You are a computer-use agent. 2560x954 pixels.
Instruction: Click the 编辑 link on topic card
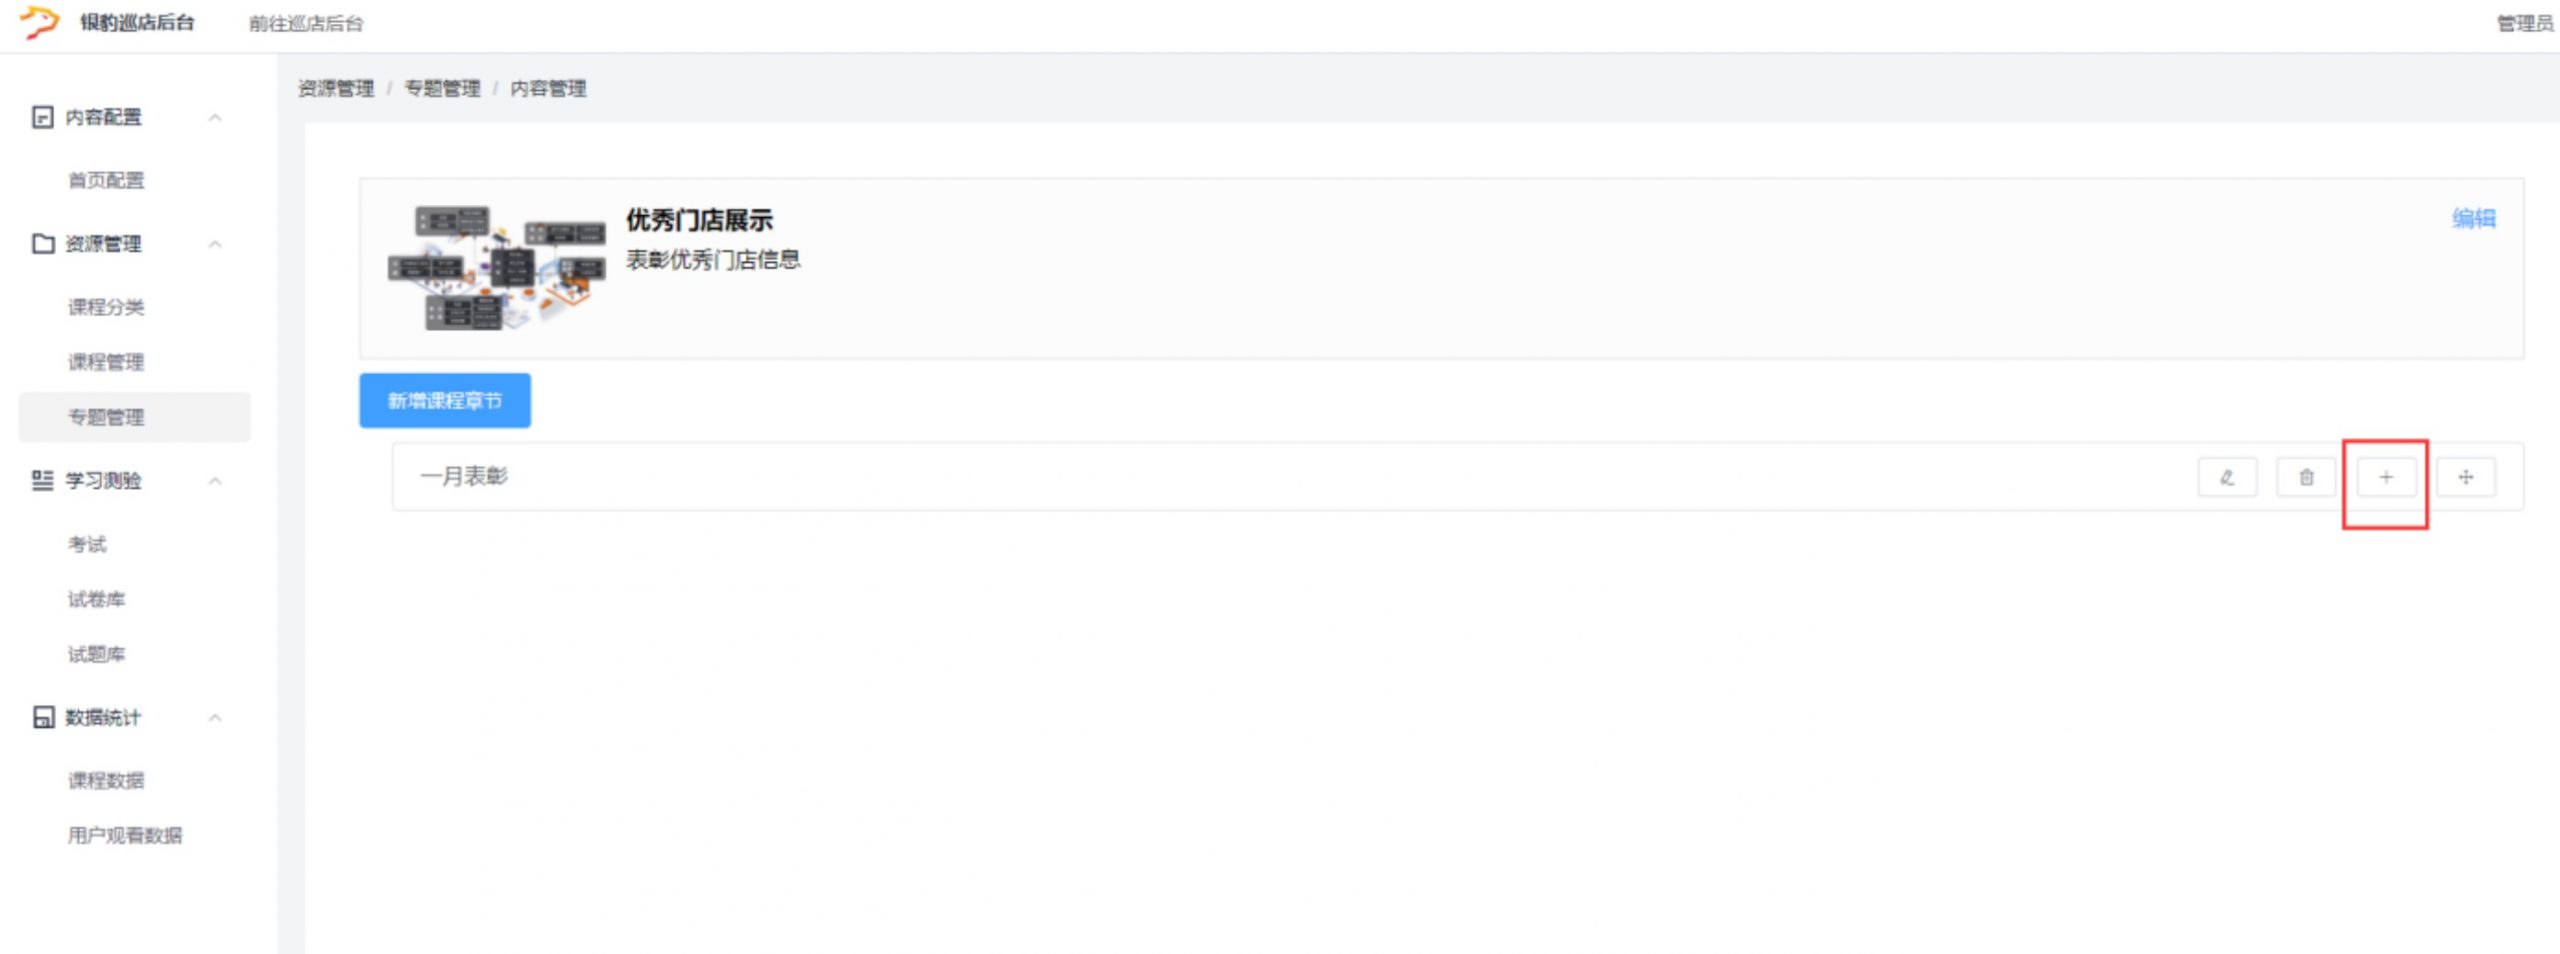(2473, 218)
